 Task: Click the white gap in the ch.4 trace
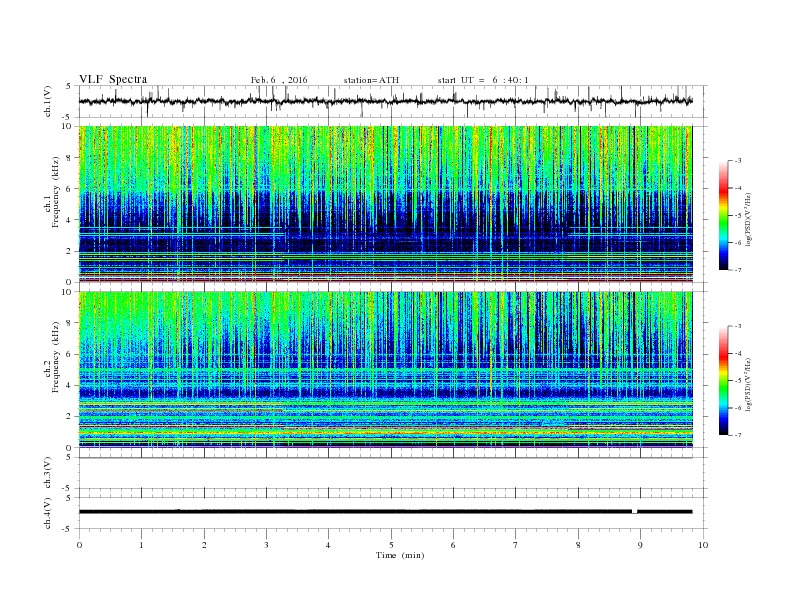635,512
